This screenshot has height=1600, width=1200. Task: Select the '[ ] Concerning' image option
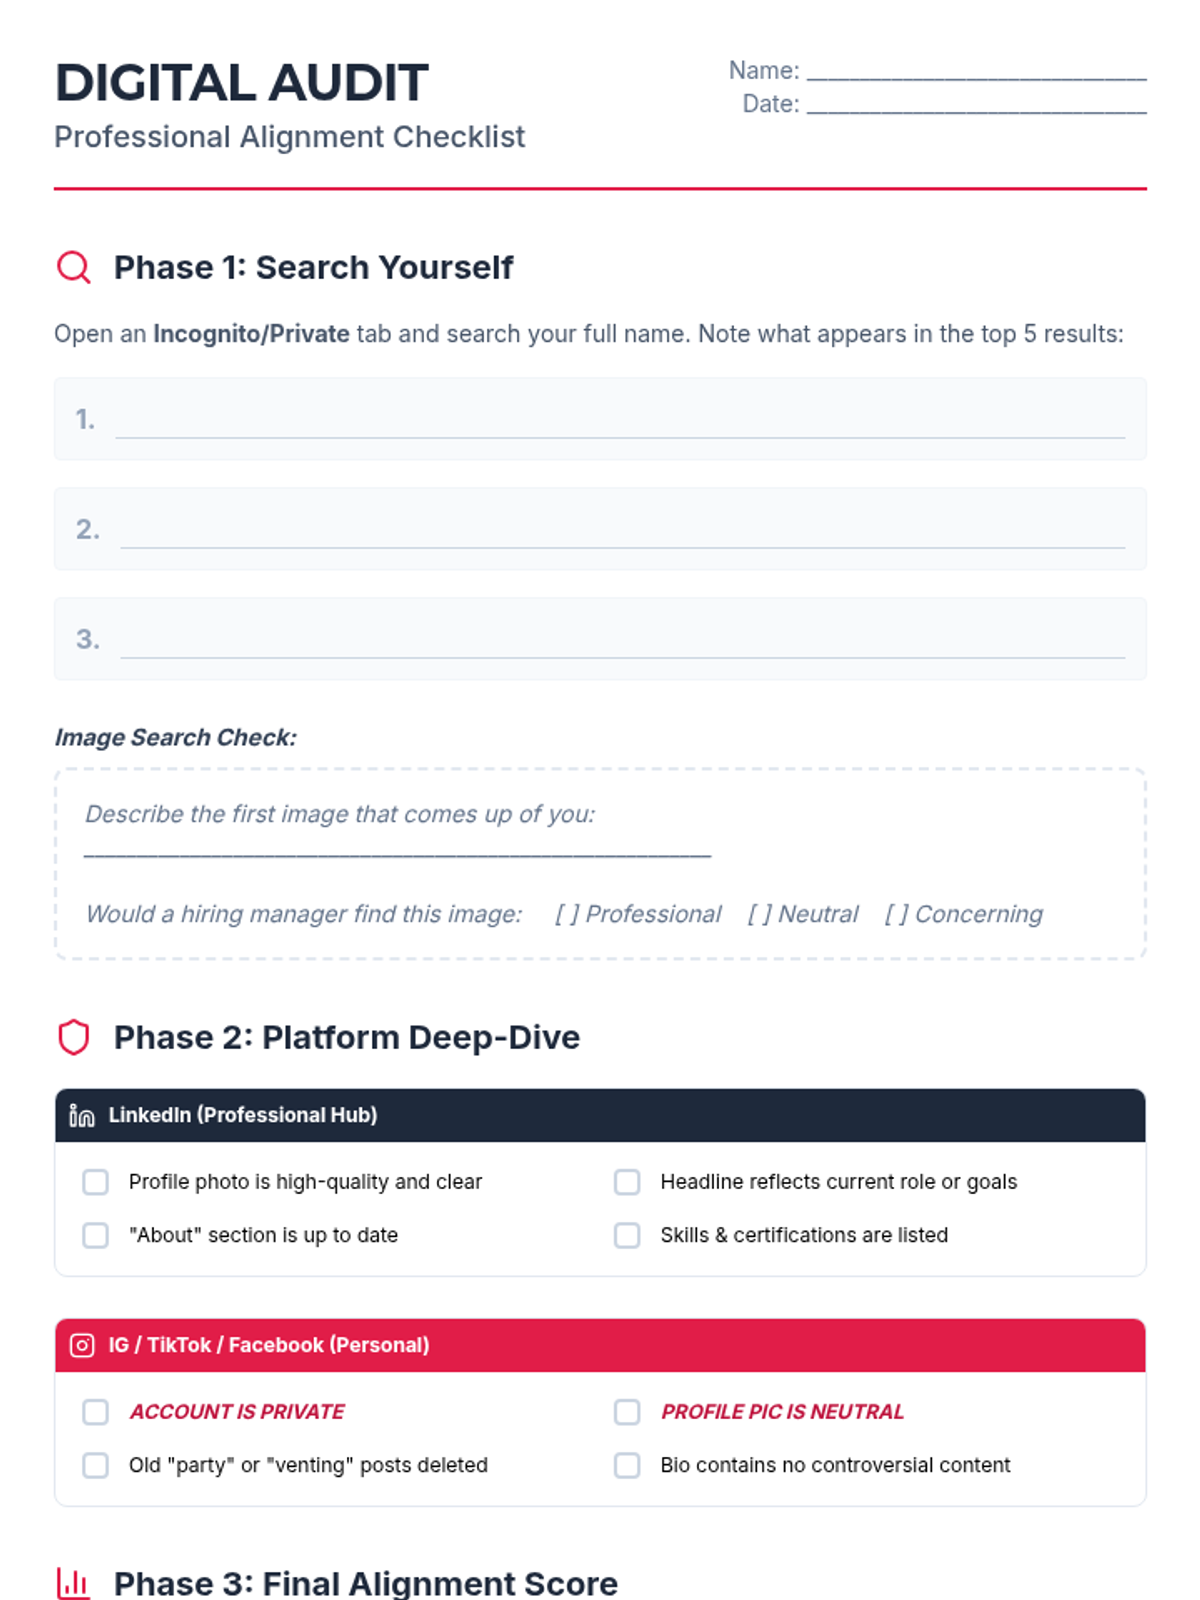click(964, 914)
